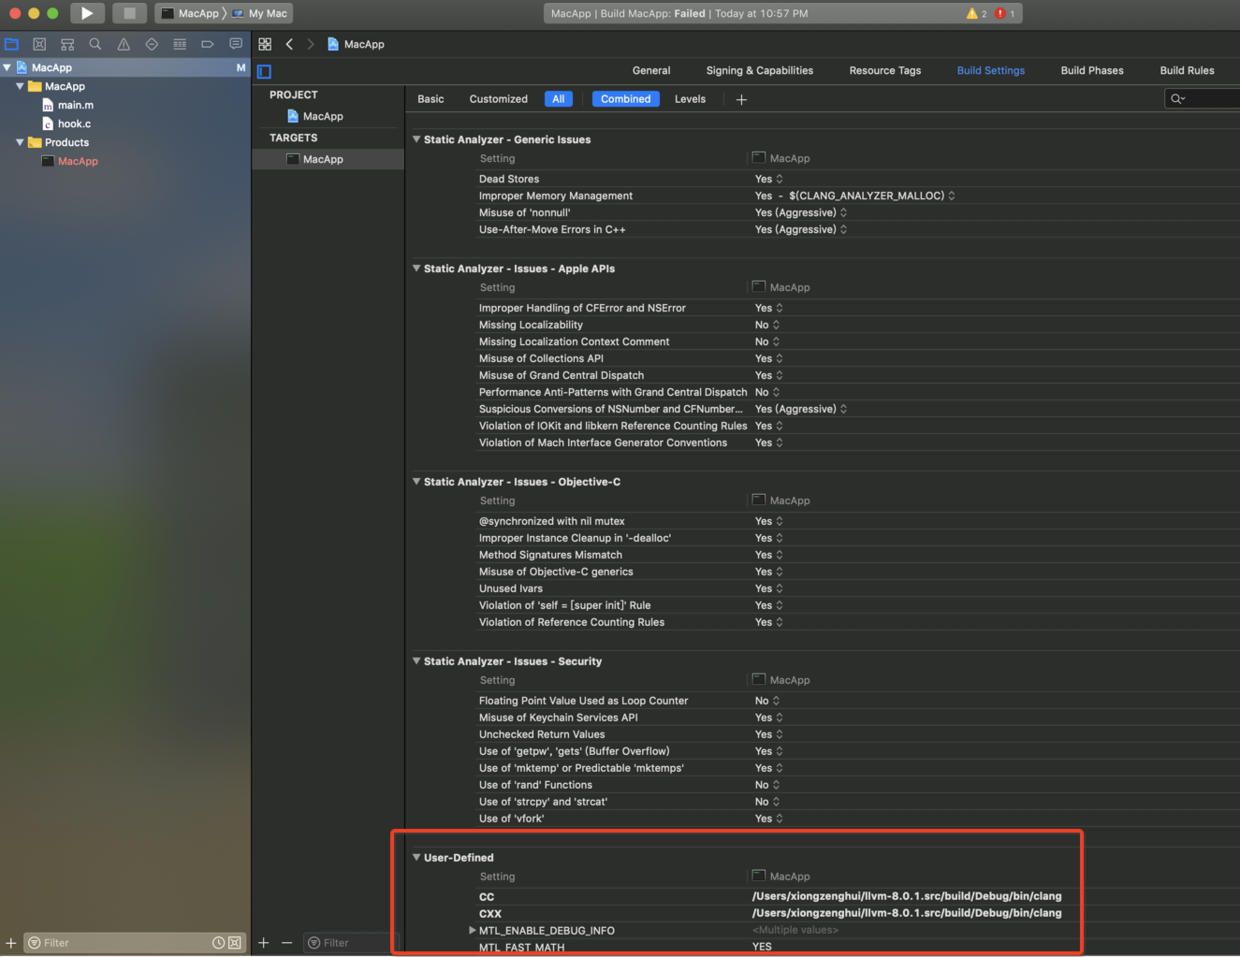Toggle the project and targets list sidebar
1240x957 pixels.
[x=264, y=71]
